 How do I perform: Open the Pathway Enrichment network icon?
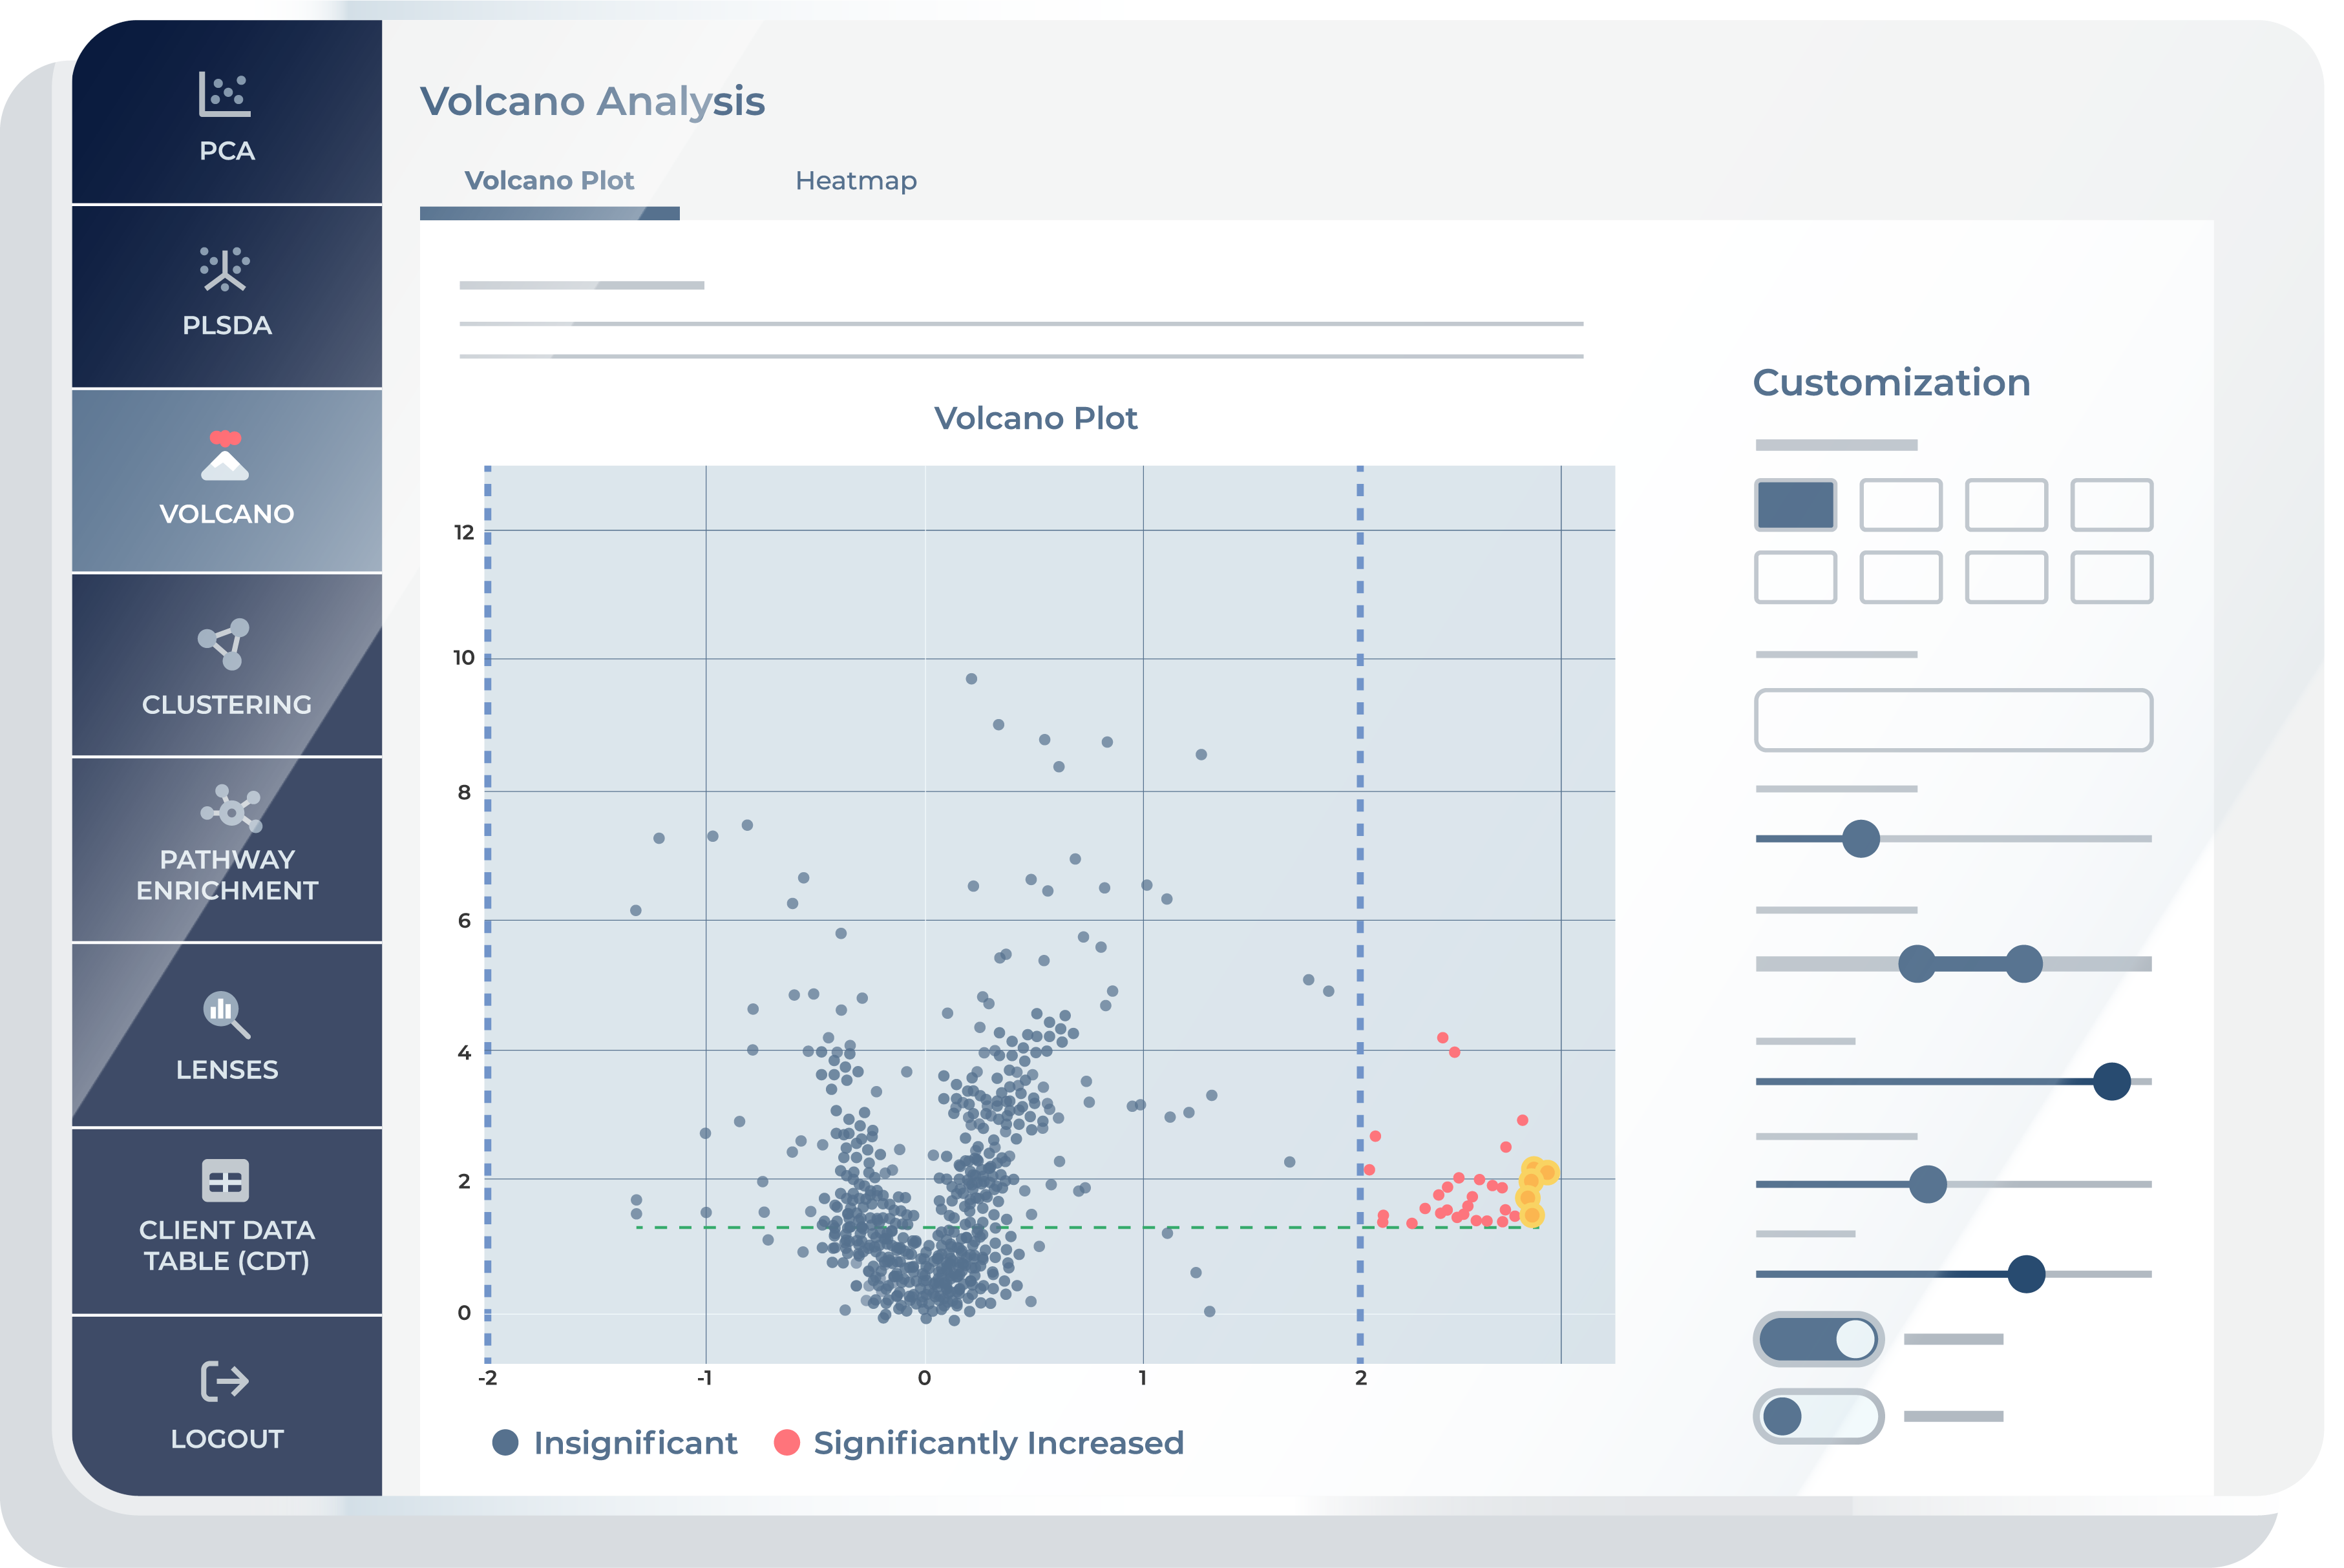click(x=230, y=808)
